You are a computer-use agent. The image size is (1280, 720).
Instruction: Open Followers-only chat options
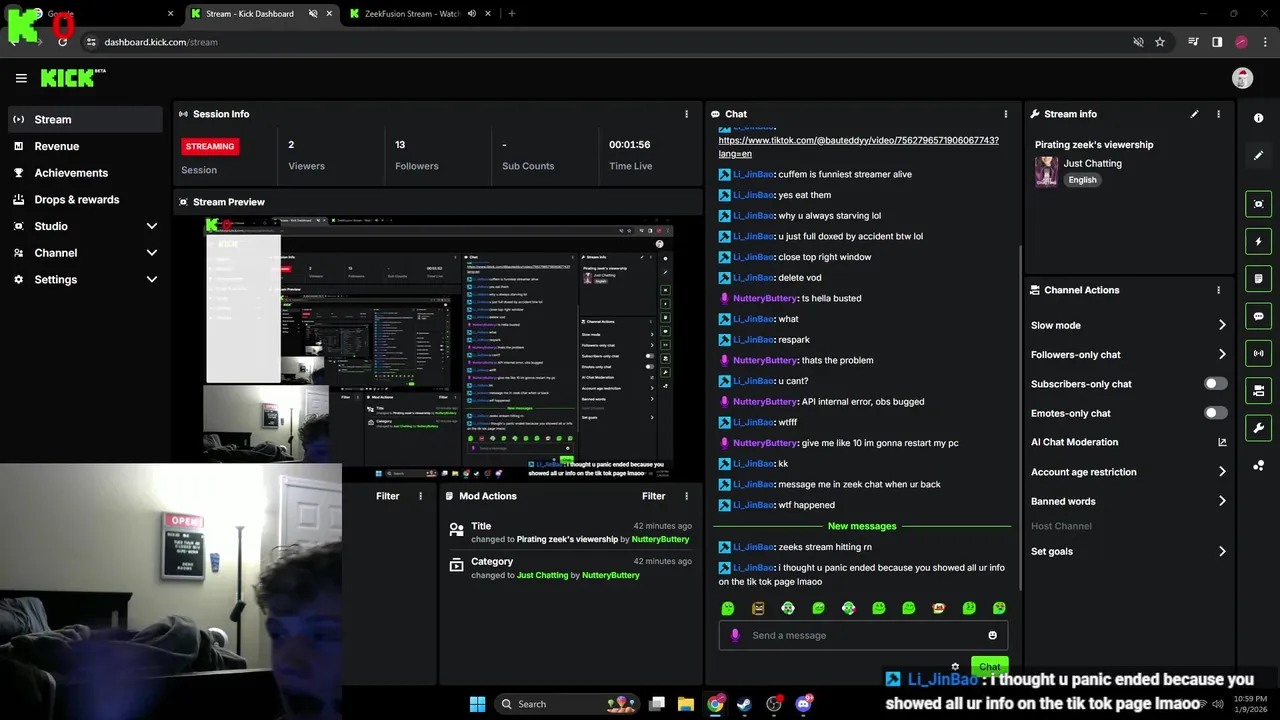click(x=1129, y=354)
